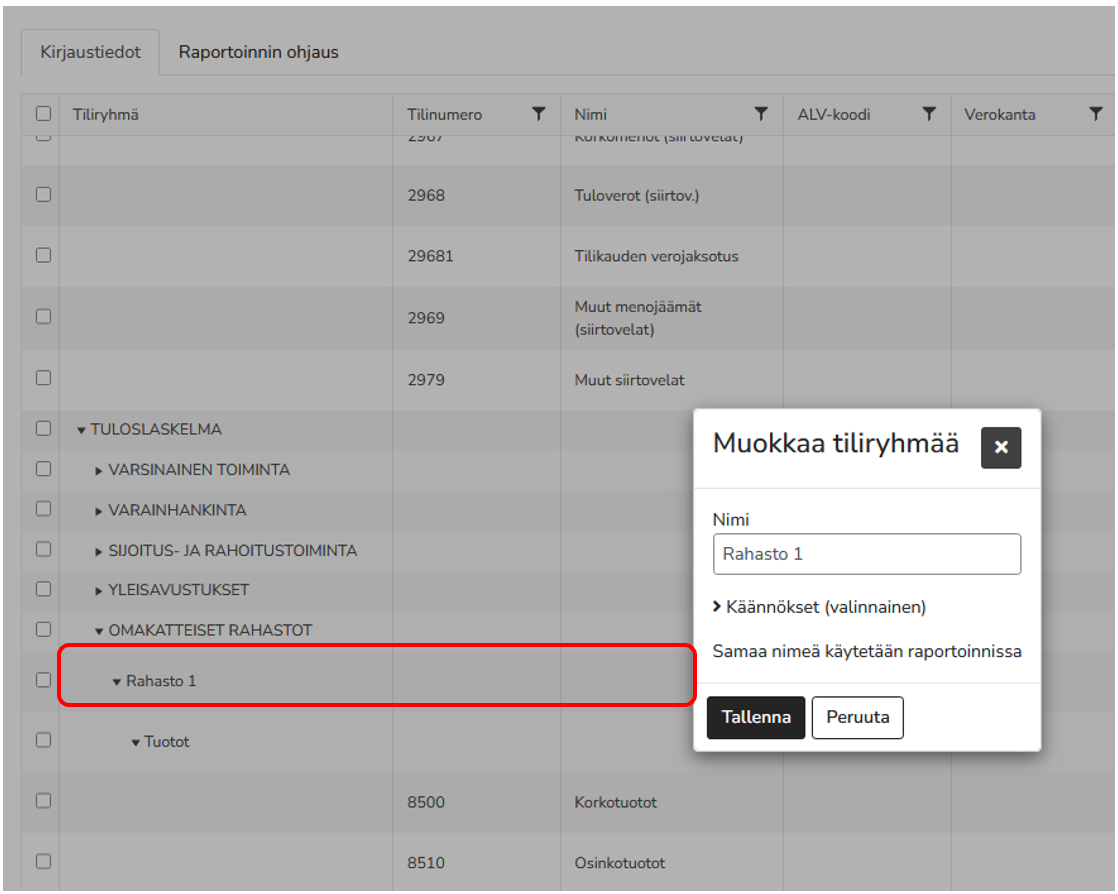The width and height of the screenshot is (1118, 894).
Task: Switch to the Kirjaustiedot tab
Action: coord(91,52)
